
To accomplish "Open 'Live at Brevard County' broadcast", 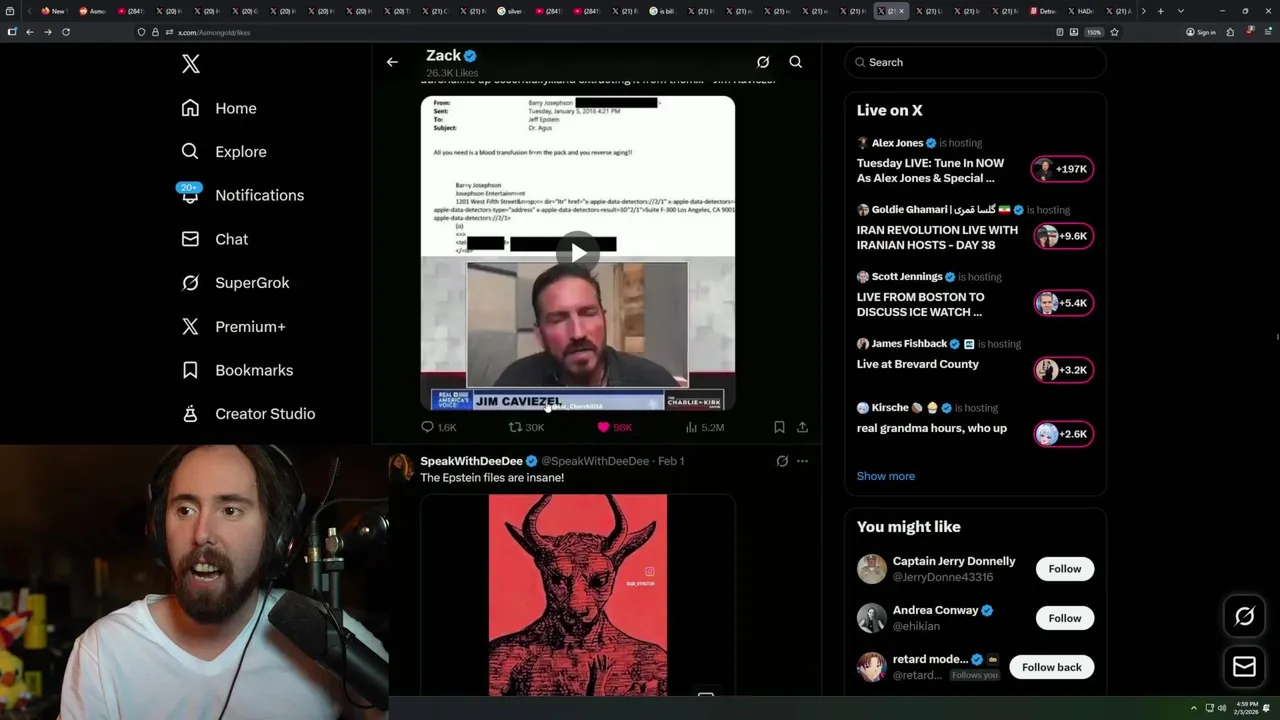I will click(x=918, y=364).
